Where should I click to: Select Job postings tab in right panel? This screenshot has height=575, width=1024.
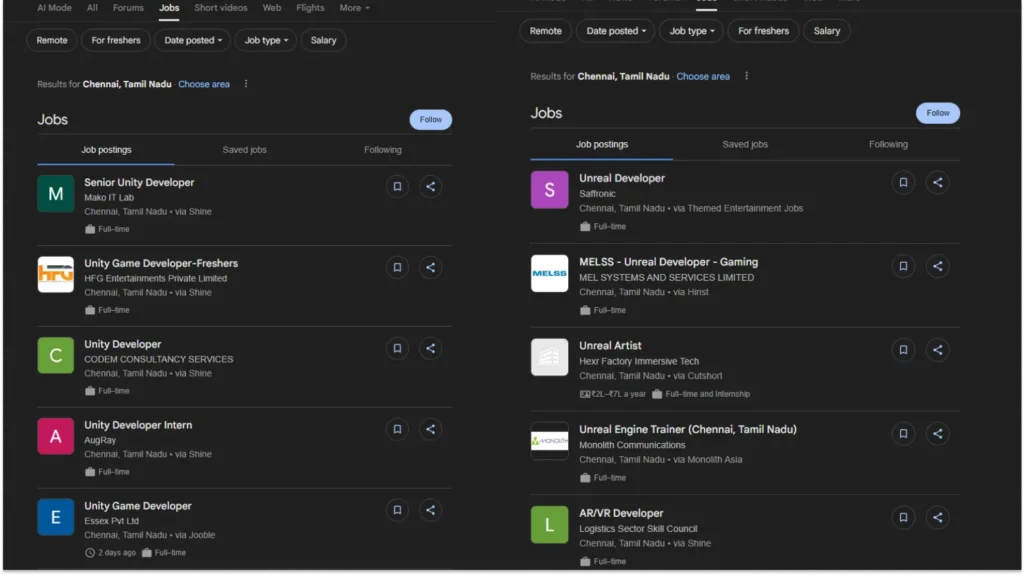[x=601, y=144]
